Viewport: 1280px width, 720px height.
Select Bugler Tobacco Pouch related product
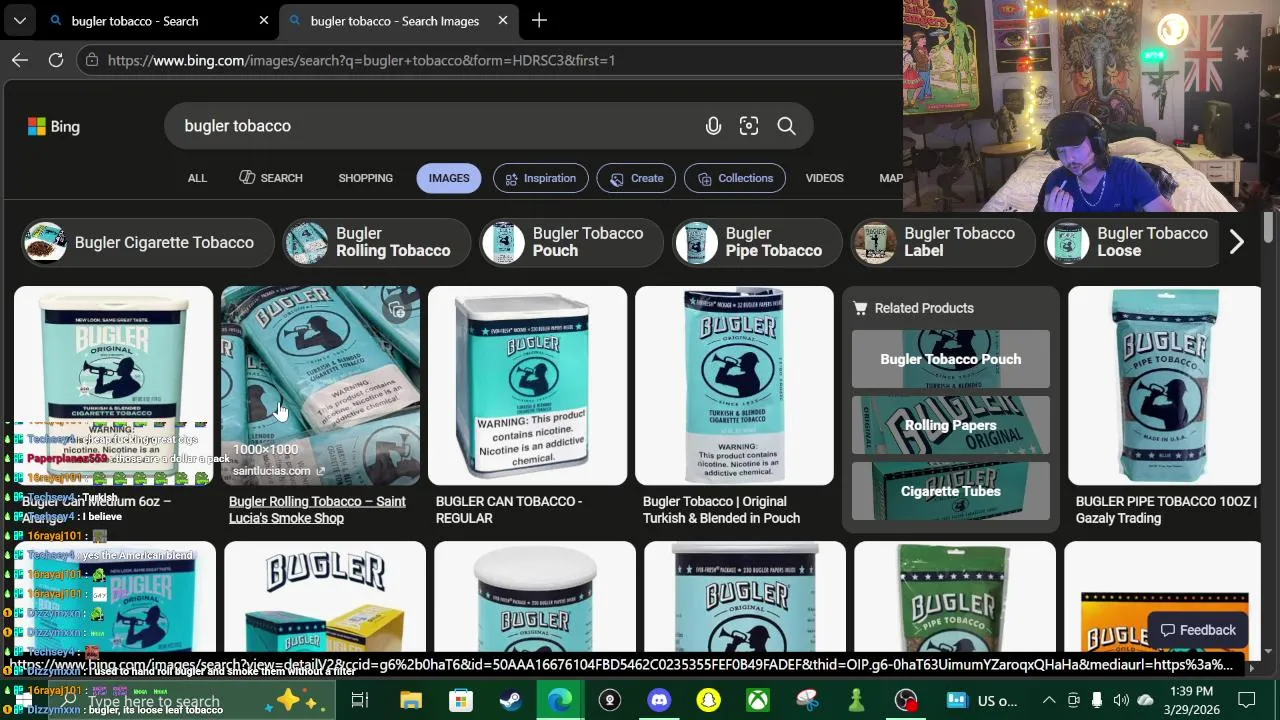[951, 359]
